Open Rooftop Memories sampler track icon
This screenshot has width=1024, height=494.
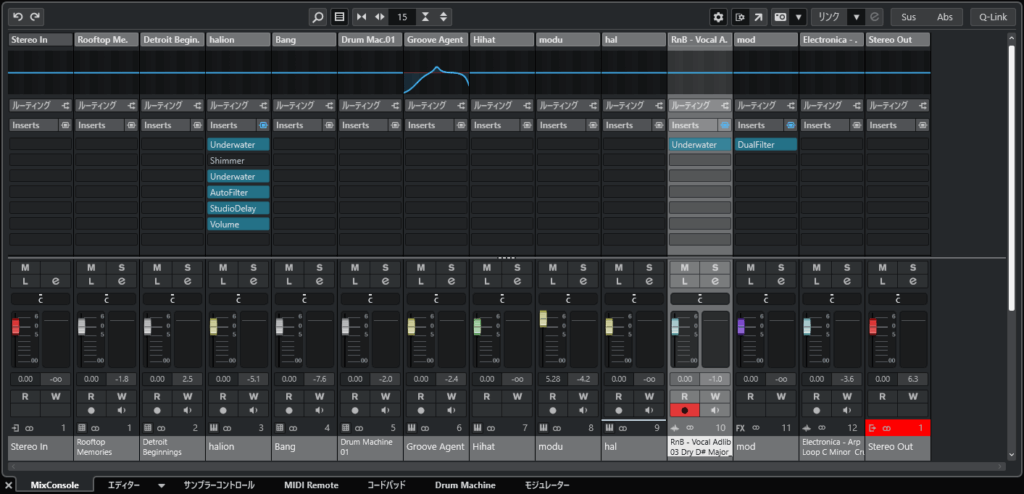[82, 428]
